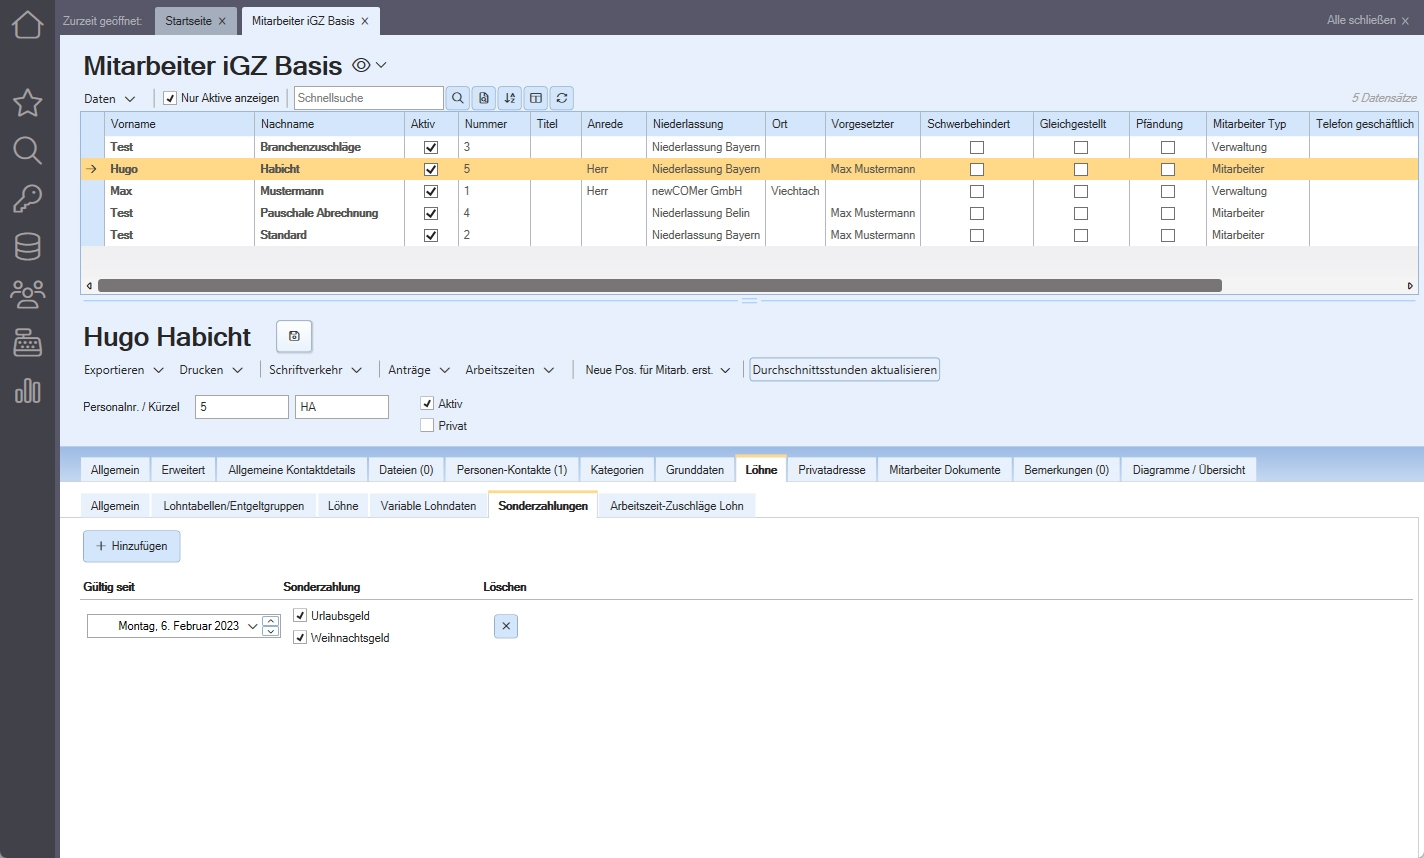This screenshot has height=858, width=1424.
Task: Expand the Daten dropdown menu
Action: (110, 99)
